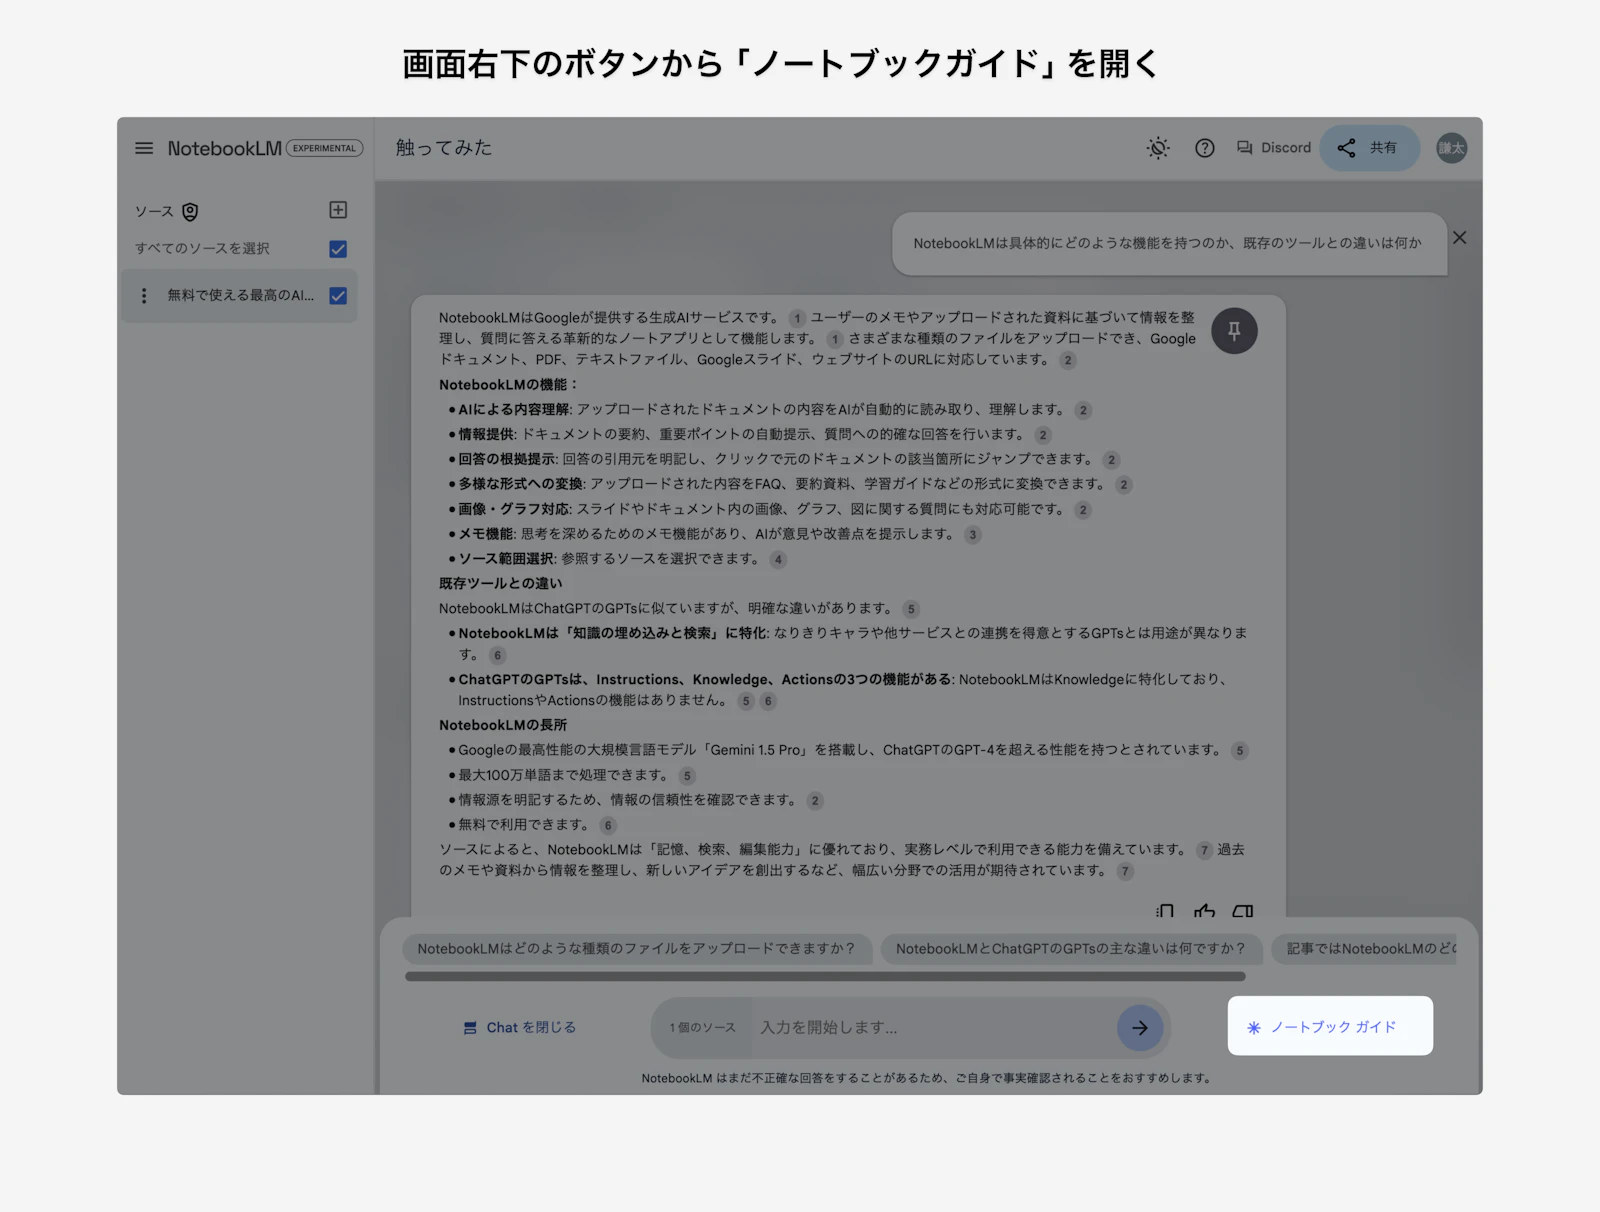
Task: Give the response a thumbs up
Action: pos(1205,911)
